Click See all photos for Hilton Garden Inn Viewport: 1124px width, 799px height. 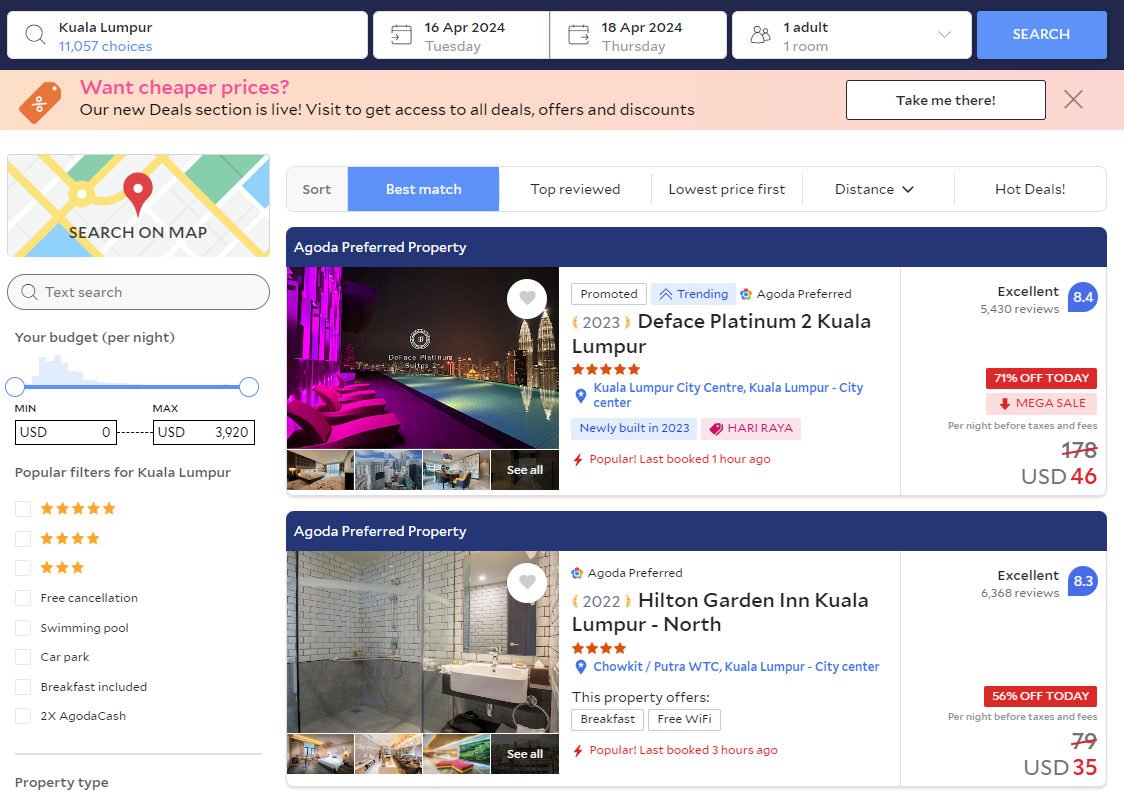pyautogui.click(x=524, y=753)
